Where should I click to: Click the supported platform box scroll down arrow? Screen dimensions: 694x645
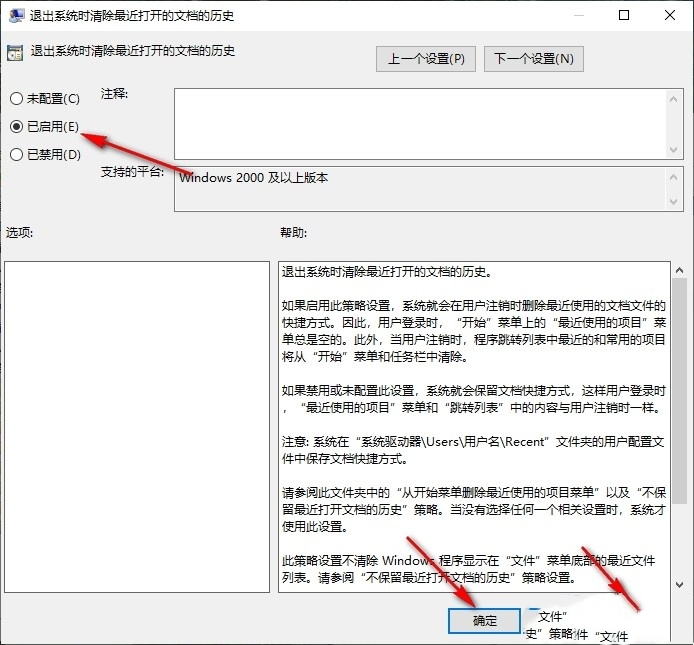673,201
